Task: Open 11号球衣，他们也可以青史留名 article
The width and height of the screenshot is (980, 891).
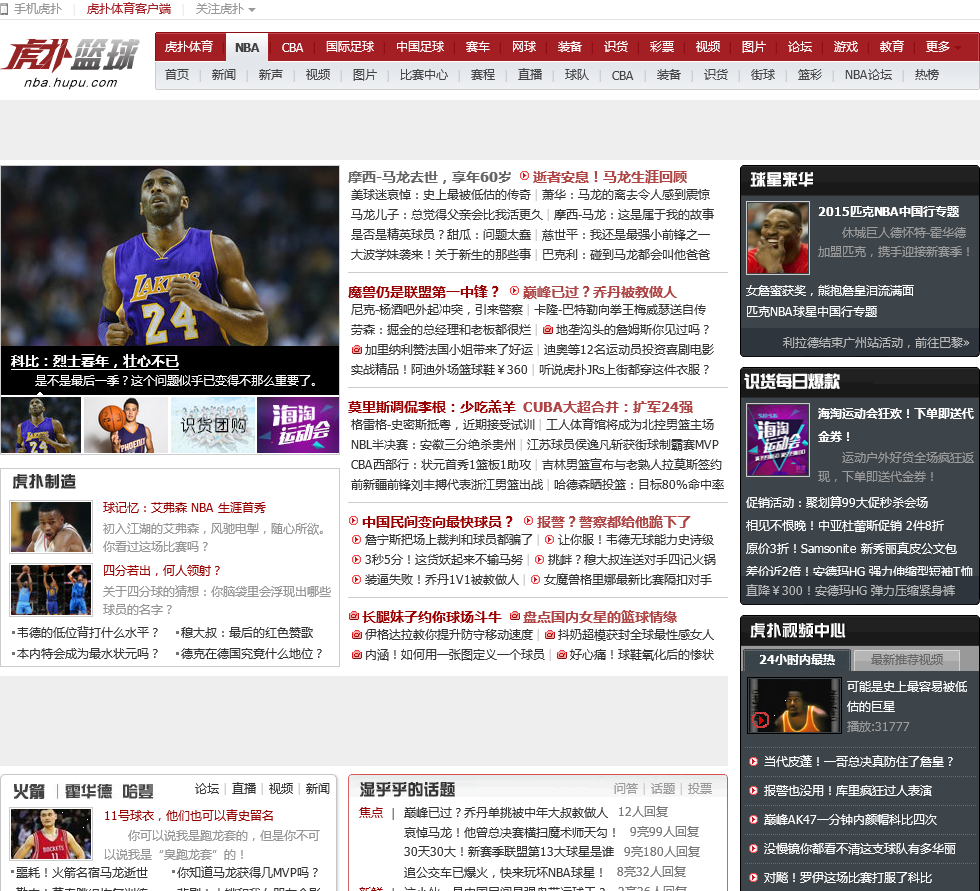Action: point(189,815)
